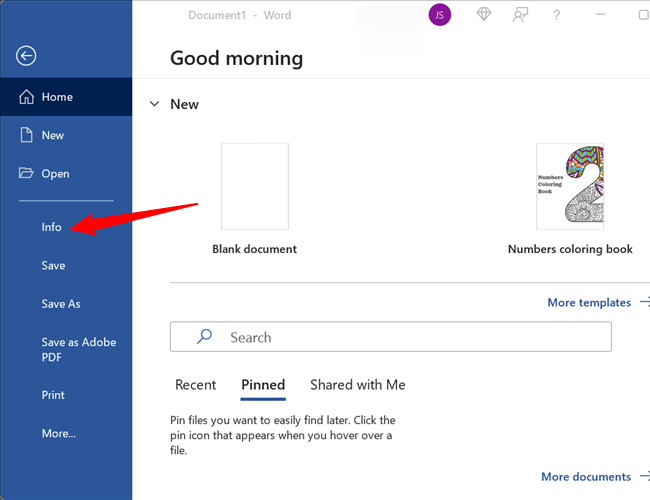
Task: Select New in the sidebar
Action: [x=66, y=135]
